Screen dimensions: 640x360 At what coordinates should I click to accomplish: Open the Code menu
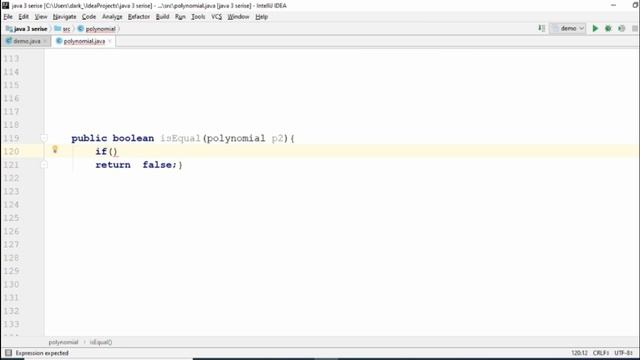tap(89, 17)
